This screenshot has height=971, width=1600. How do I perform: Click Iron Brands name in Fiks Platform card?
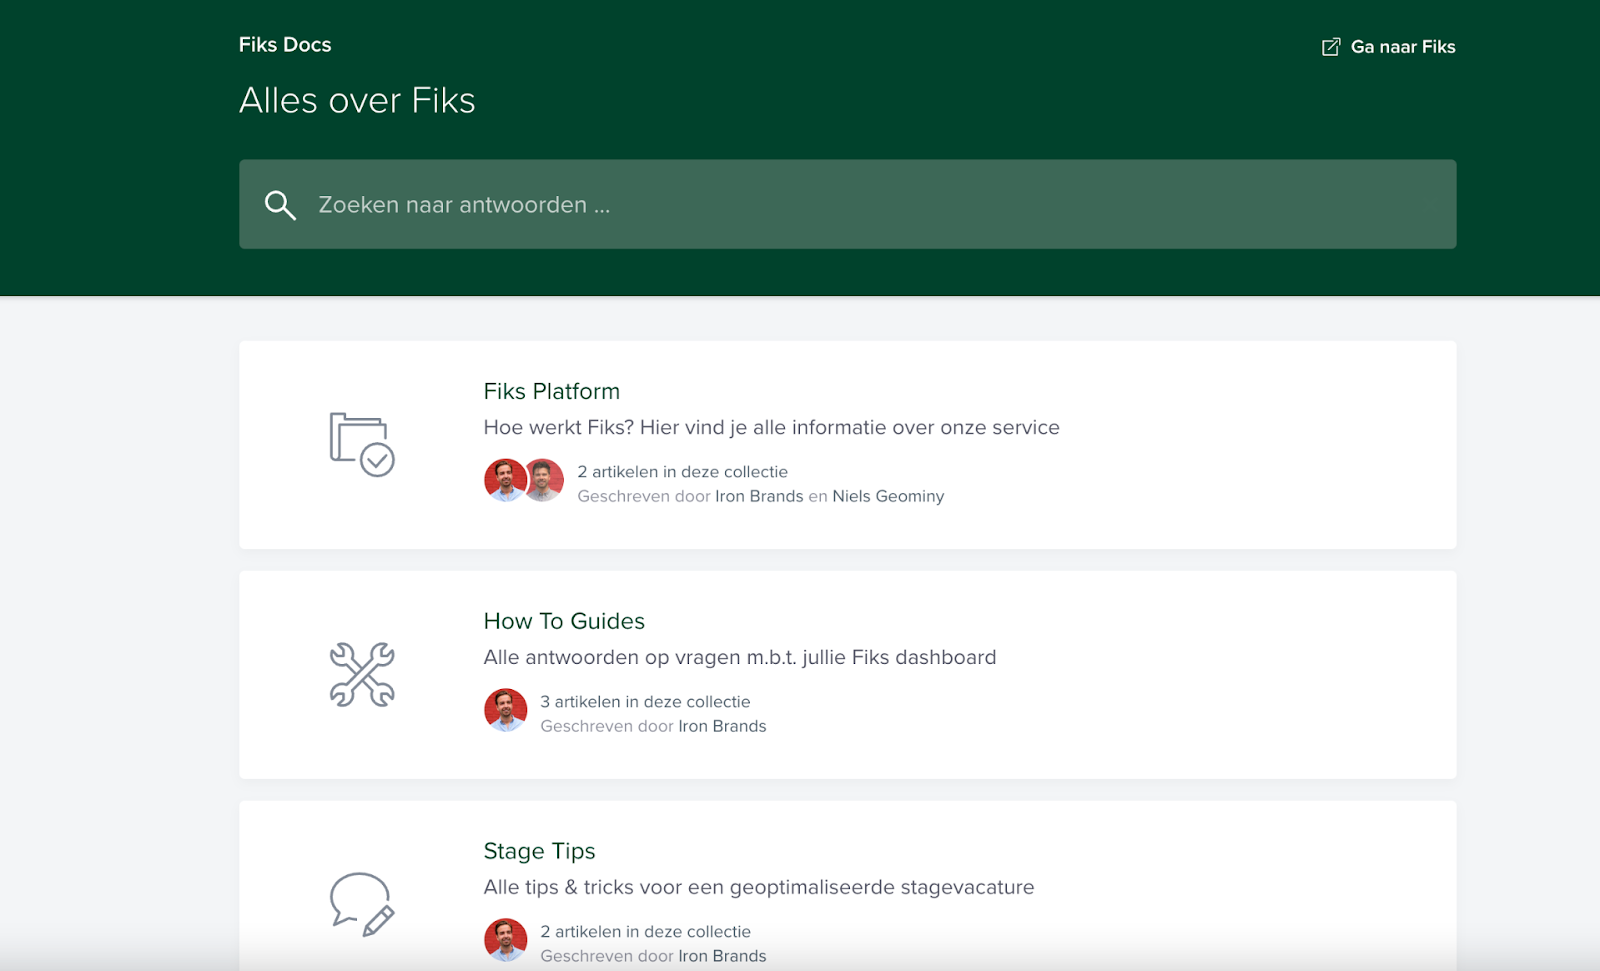759,496
